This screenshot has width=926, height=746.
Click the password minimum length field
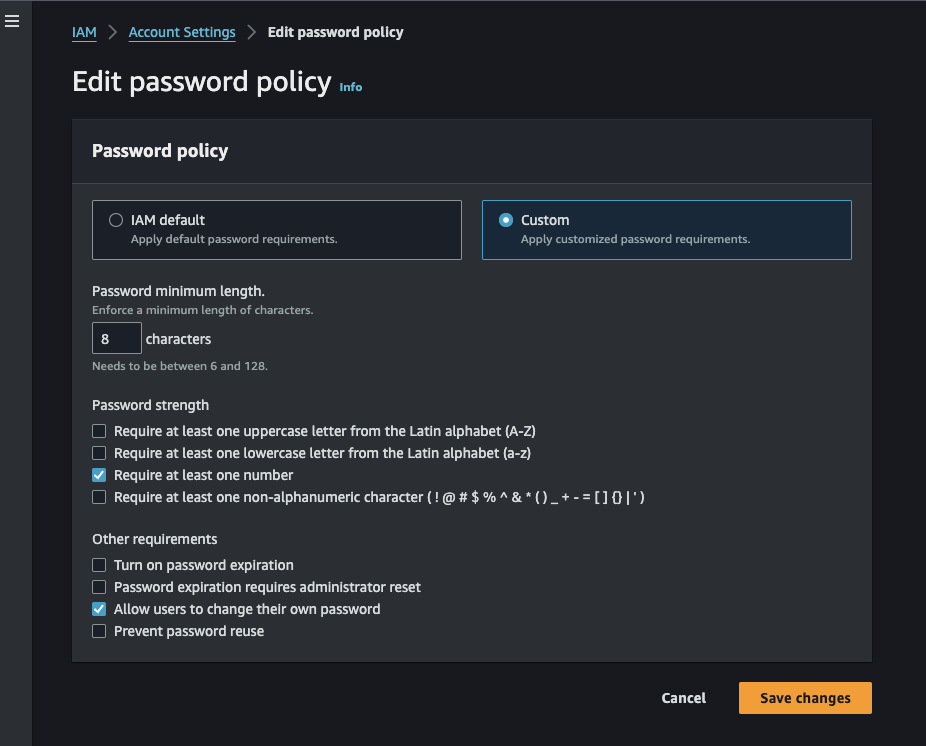[116, 339]
